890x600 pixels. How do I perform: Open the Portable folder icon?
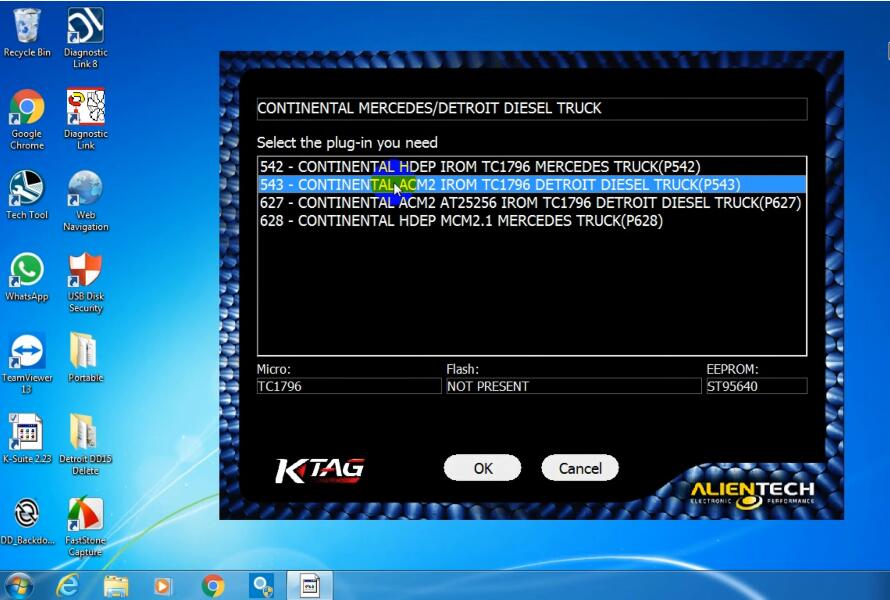[85, 358]
